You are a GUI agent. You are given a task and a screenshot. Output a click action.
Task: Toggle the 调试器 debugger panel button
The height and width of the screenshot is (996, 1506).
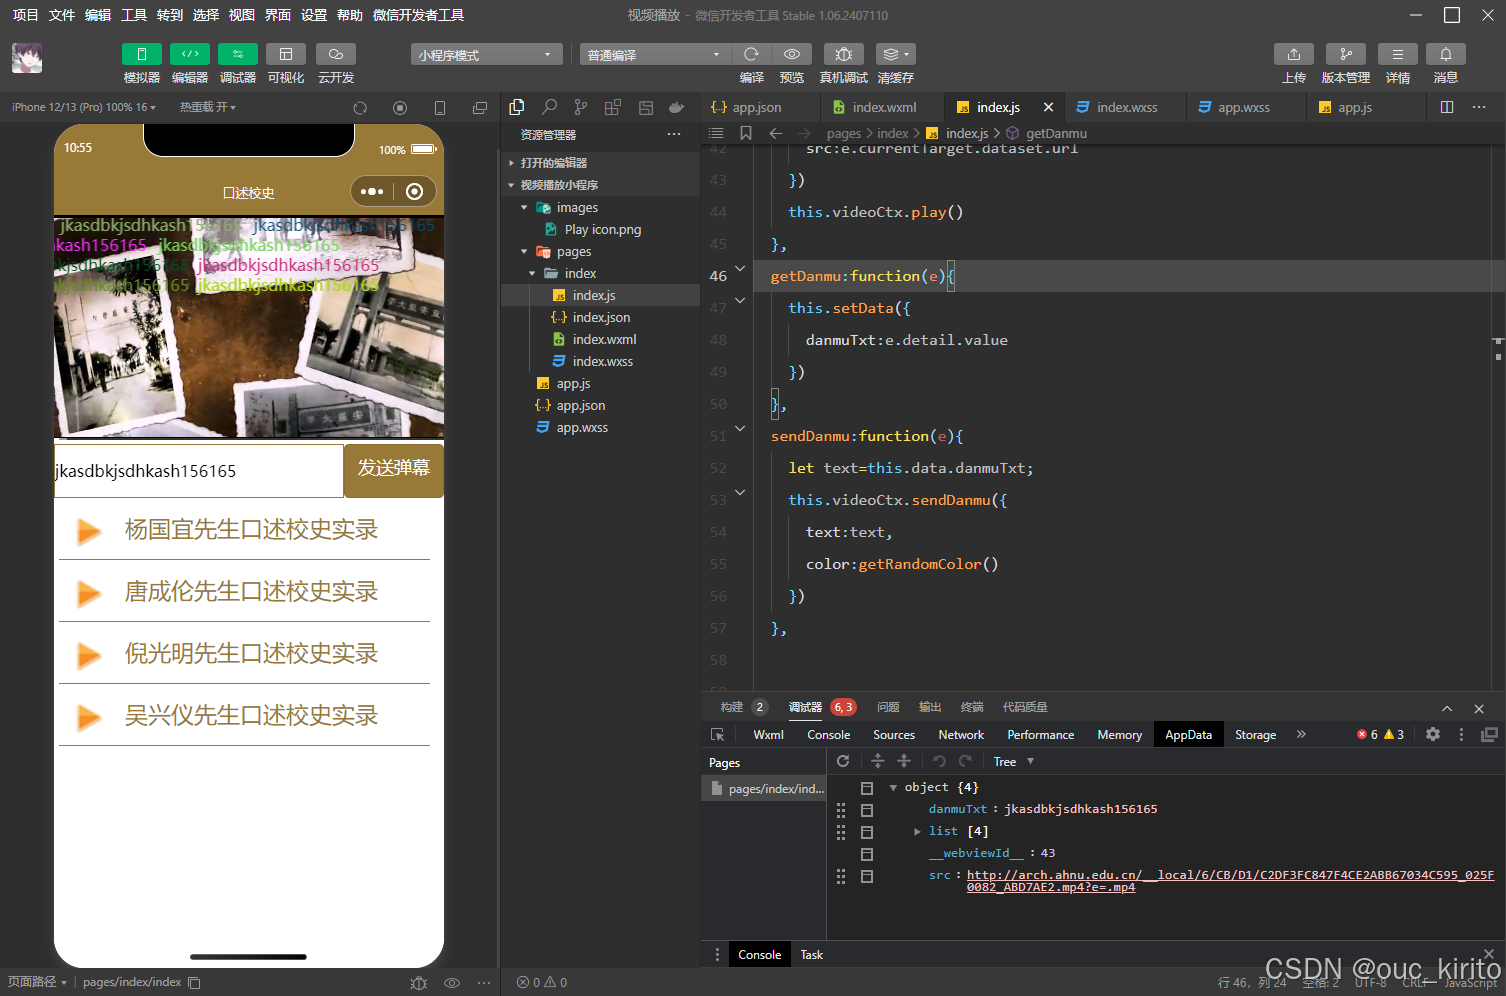click(x=237, y=54)
